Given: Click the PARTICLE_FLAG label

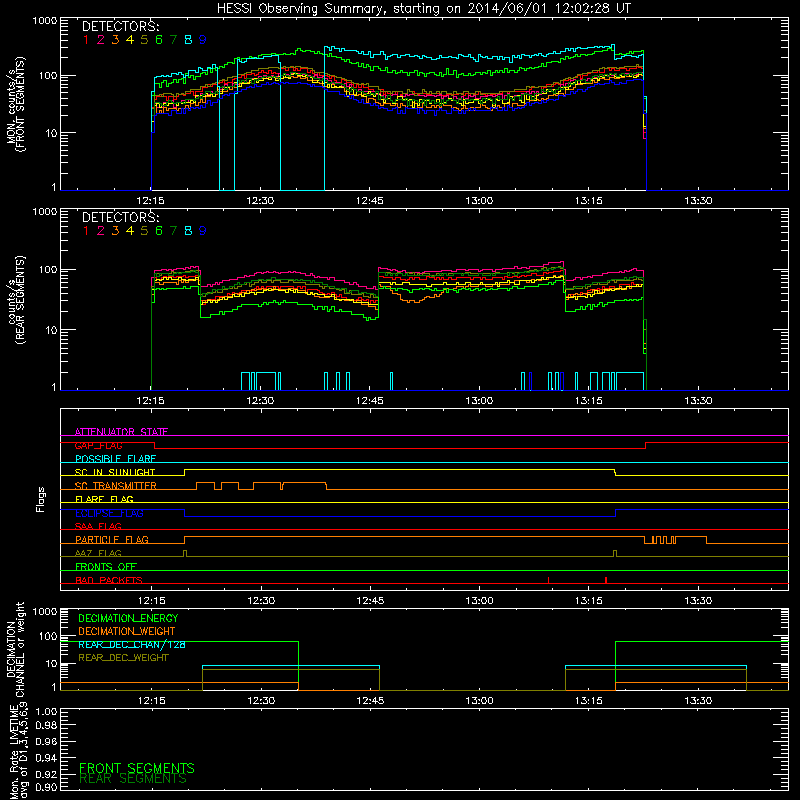Looking at the screenshot, I should 112,539.
